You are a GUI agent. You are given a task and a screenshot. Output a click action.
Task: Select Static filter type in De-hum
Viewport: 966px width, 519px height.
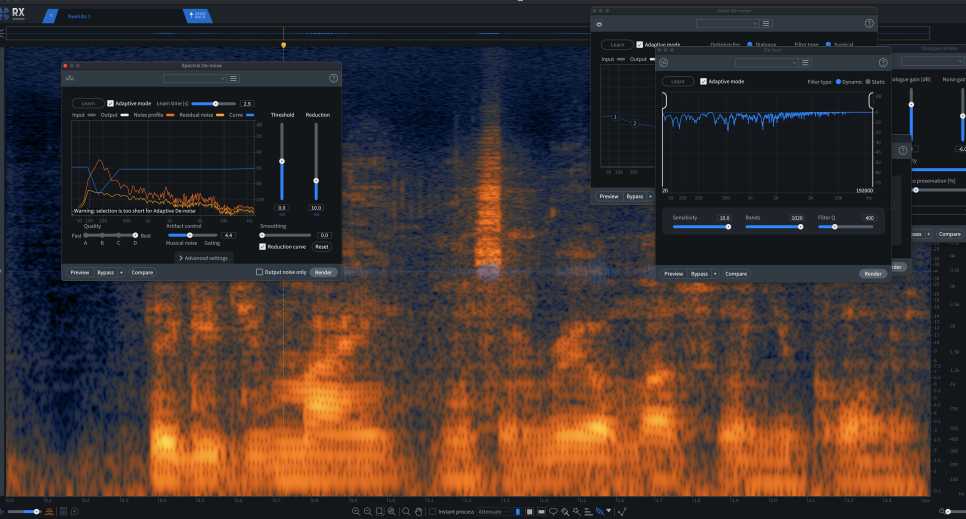868,81
